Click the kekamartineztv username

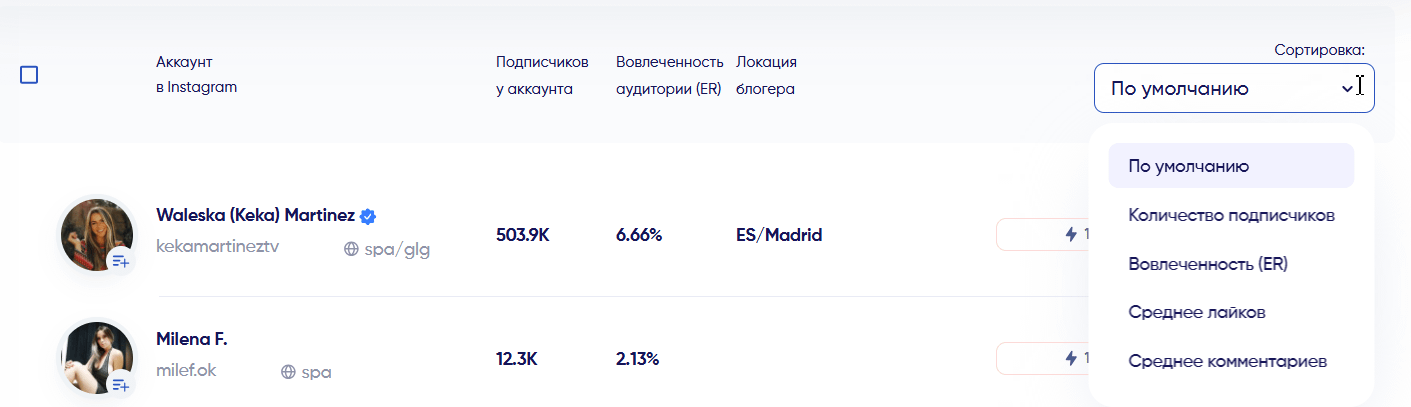218,247
